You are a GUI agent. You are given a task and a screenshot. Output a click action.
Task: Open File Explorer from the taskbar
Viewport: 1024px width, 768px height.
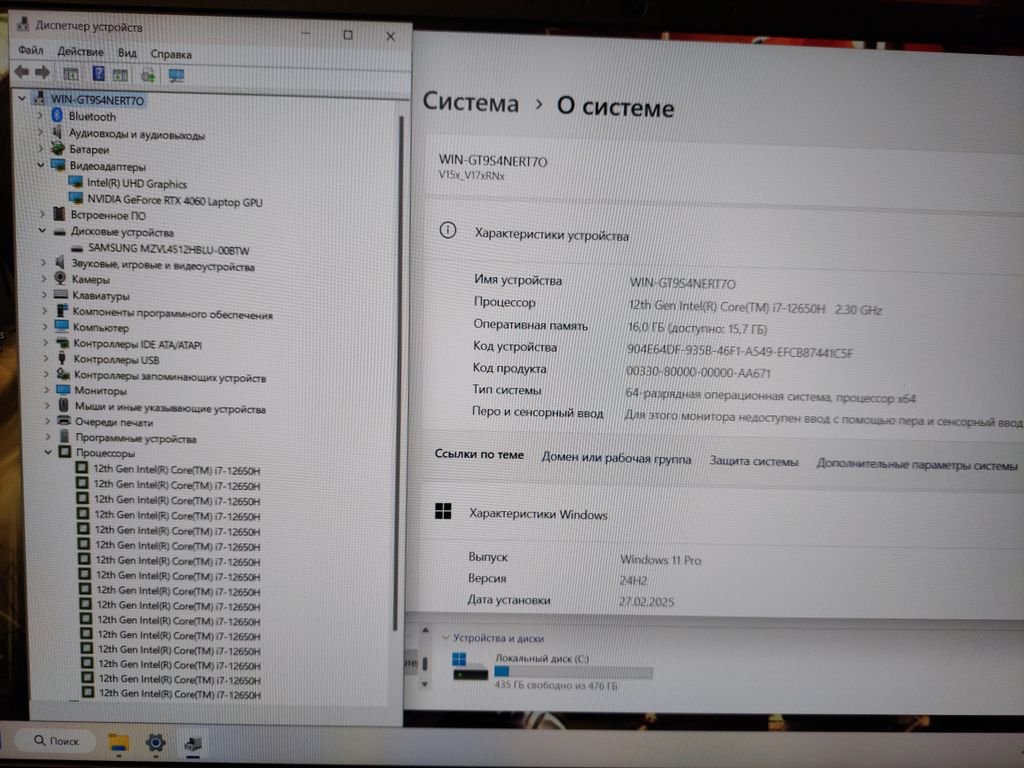119,742
